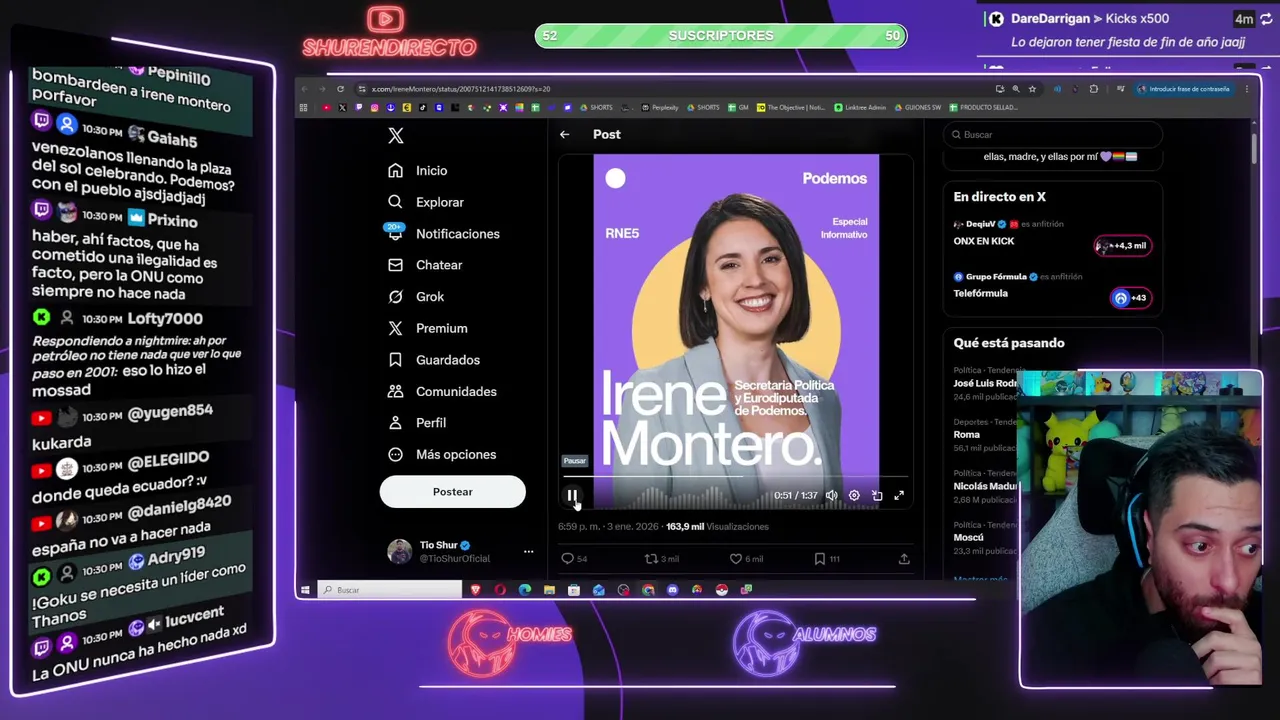Click Introducir frase de contraseña button
Screen dimensions: 1280x720
pyautogui.click(x=1184, y=89)
